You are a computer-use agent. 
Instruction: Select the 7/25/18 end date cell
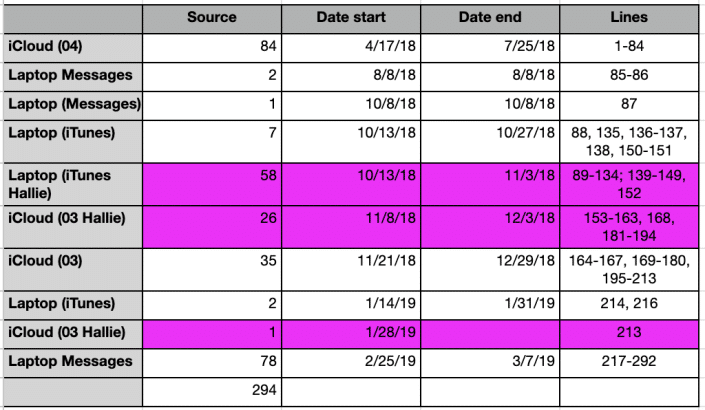(490, 47)
